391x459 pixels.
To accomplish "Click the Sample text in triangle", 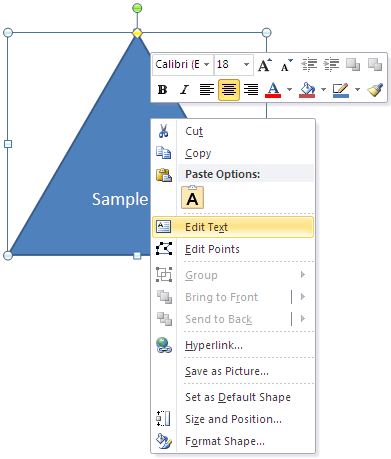I will pos(120,200).
